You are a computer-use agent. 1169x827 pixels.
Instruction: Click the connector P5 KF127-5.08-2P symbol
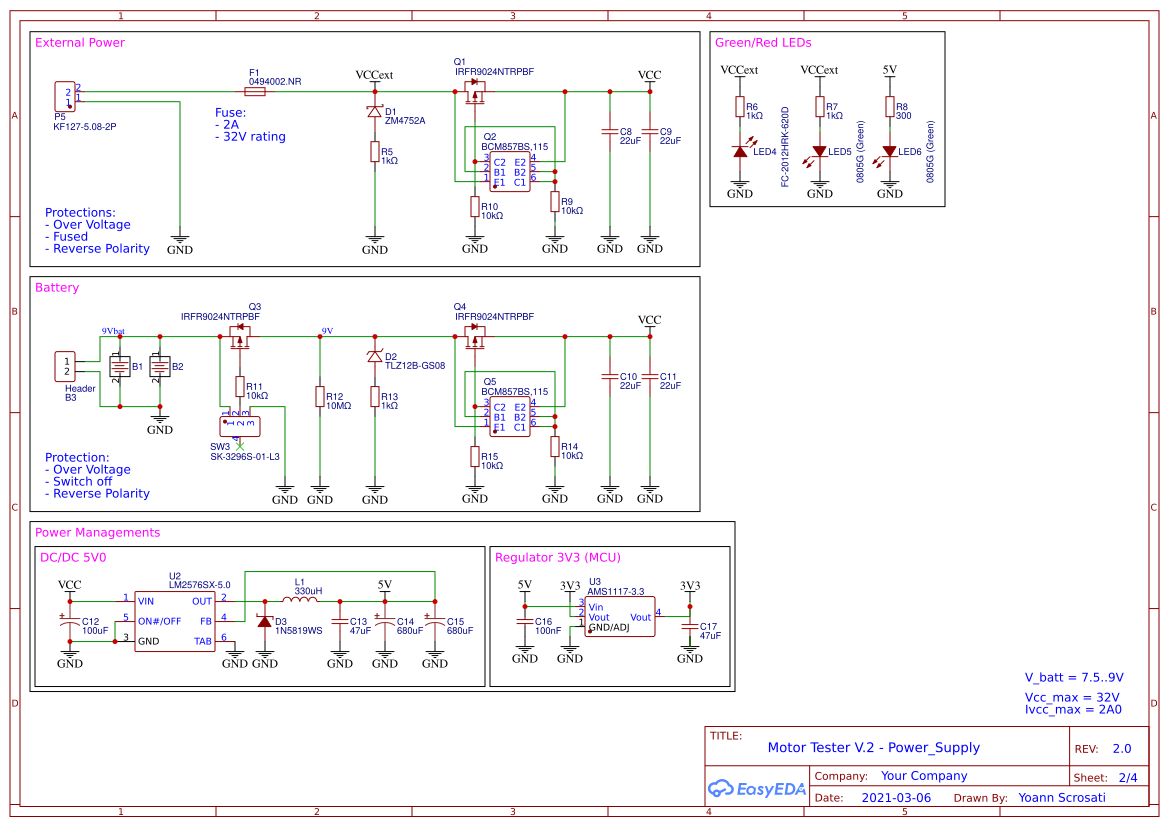(64, 95)
